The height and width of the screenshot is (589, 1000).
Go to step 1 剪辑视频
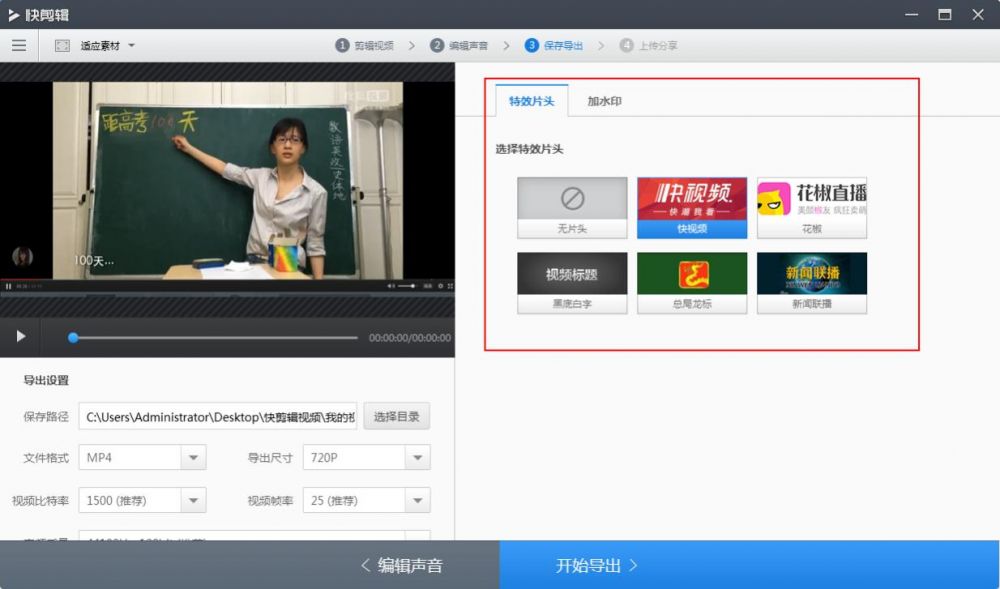coord(365,45)
